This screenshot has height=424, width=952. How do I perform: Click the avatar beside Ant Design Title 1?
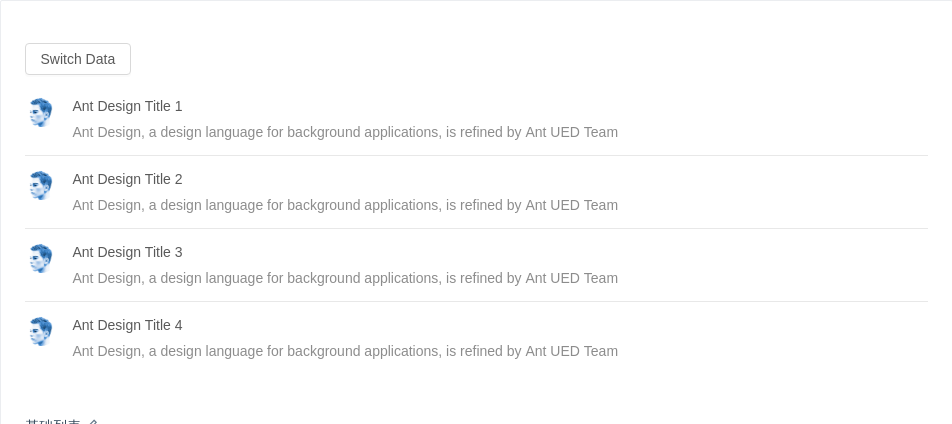41,113
